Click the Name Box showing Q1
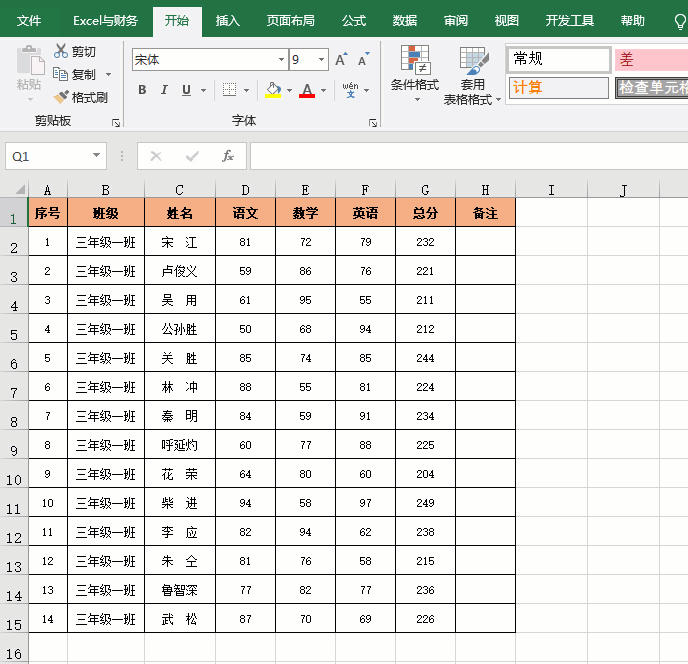 click(48, 156)
